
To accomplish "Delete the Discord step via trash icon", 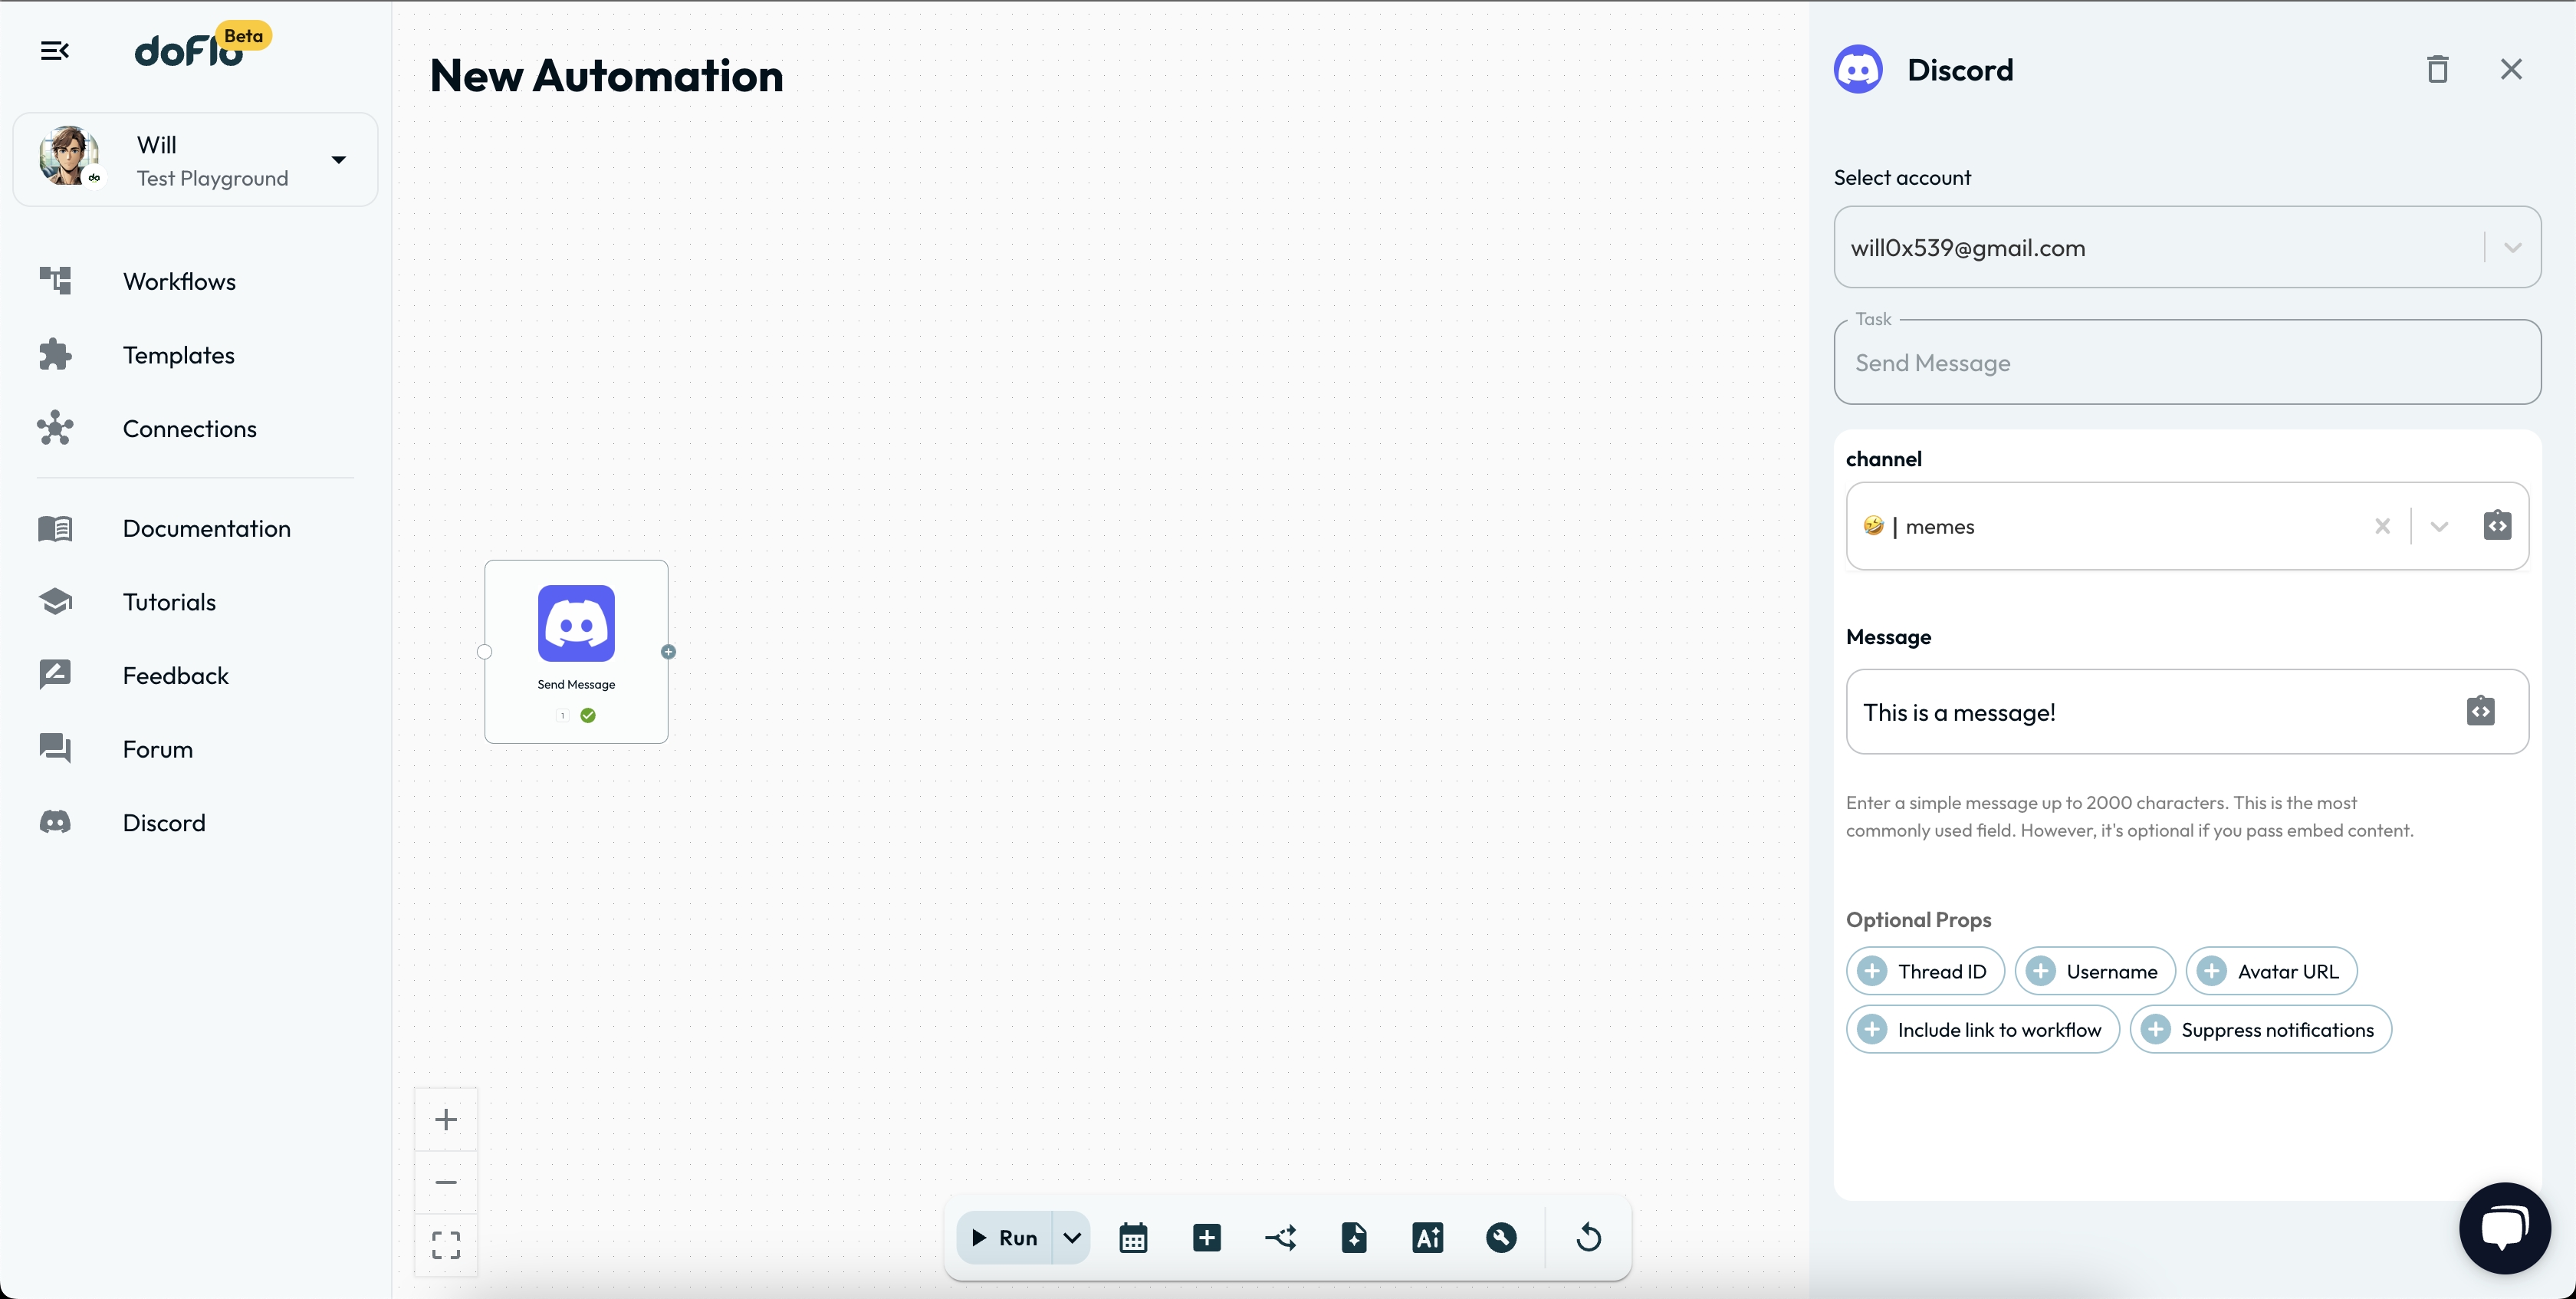I will point(2437,70).
